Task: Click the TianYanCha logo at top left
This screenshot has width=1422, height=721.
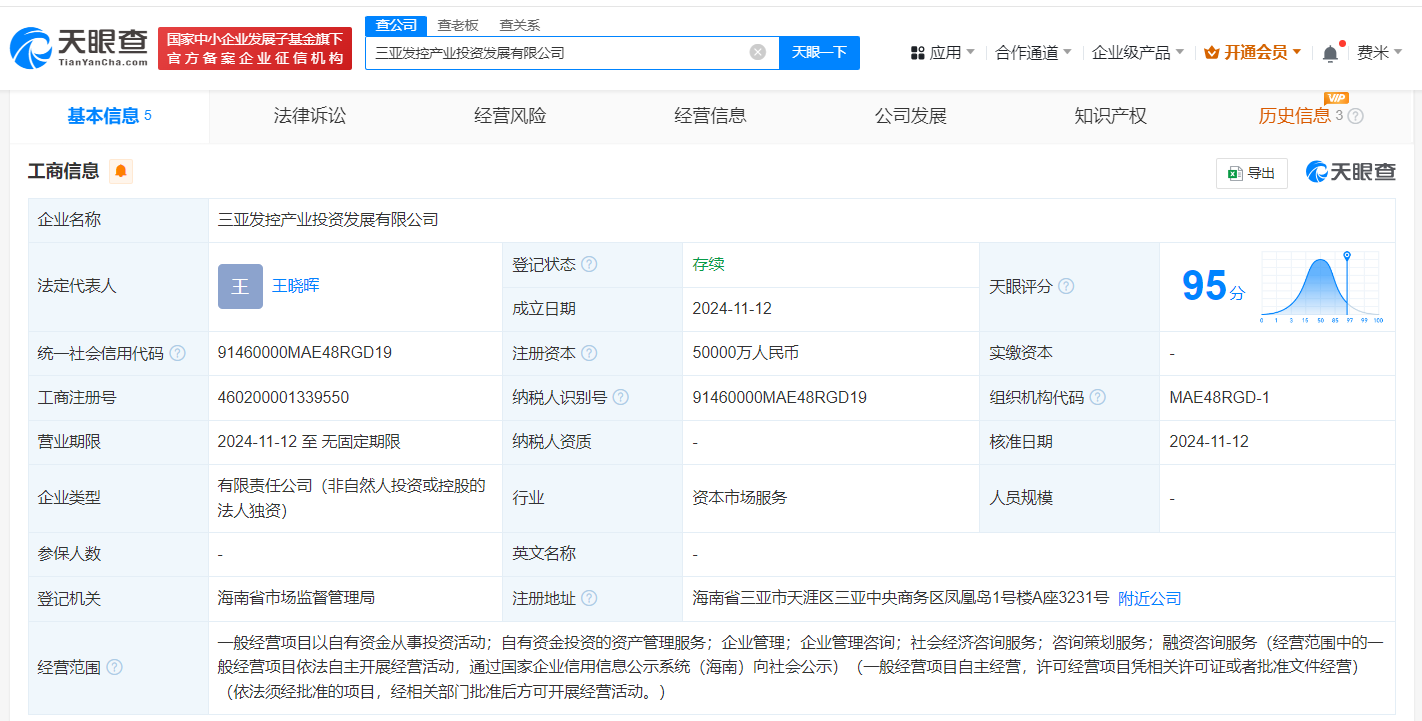Action: (78, 47)
